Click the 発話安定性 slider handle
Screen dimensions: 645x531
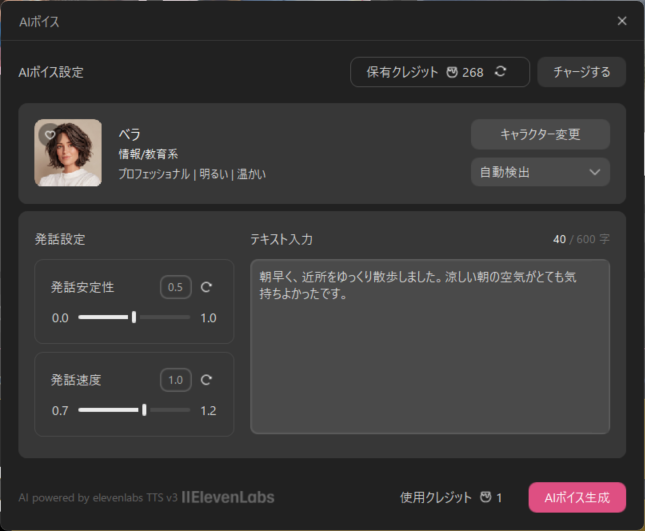(x=134, y=317)
